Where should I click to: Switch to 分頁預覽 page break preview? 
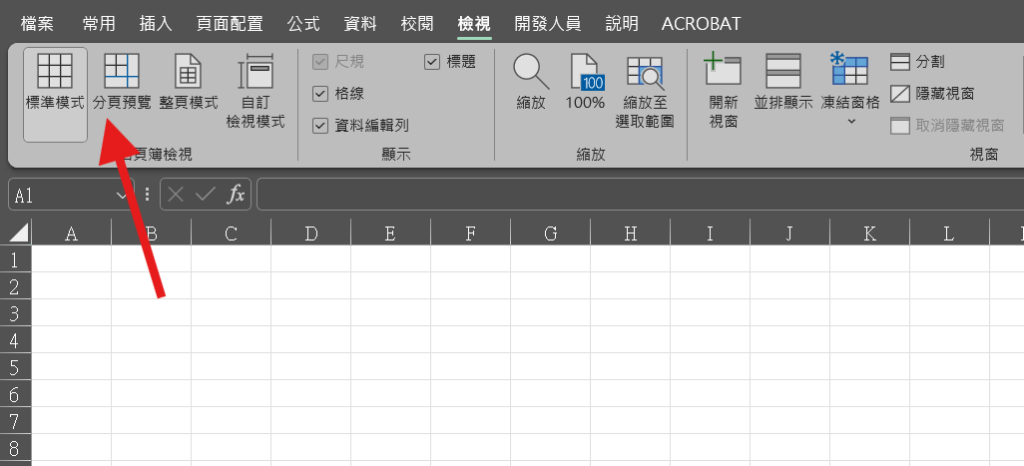click(x=121, y=80)
